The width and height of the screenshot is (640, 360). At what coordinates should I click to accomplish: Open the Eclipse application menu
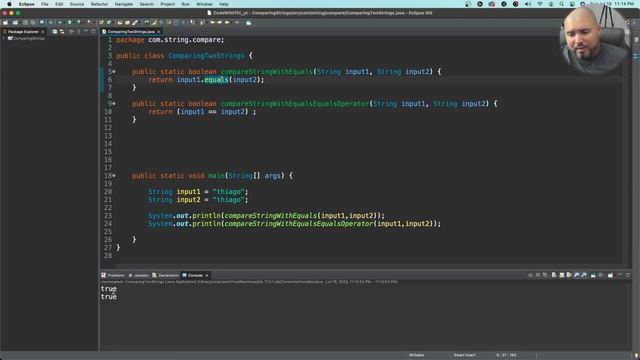[x=27, y=4]
